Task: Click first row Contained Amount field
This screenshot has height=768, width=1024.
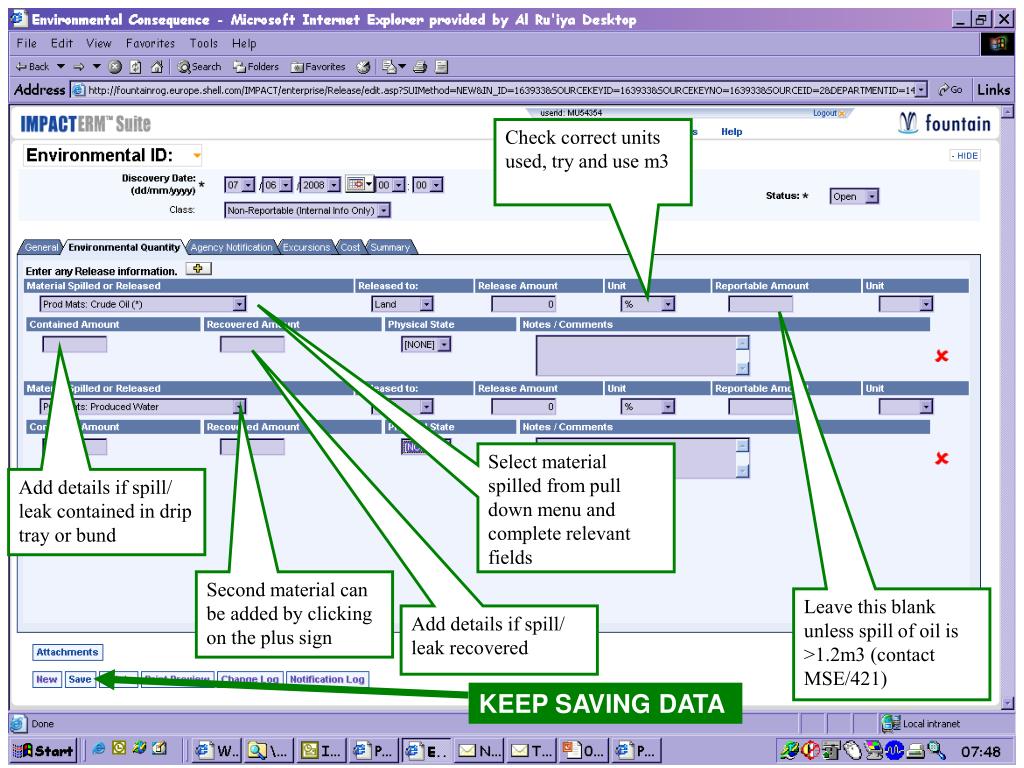Action: tap(74, 345)
